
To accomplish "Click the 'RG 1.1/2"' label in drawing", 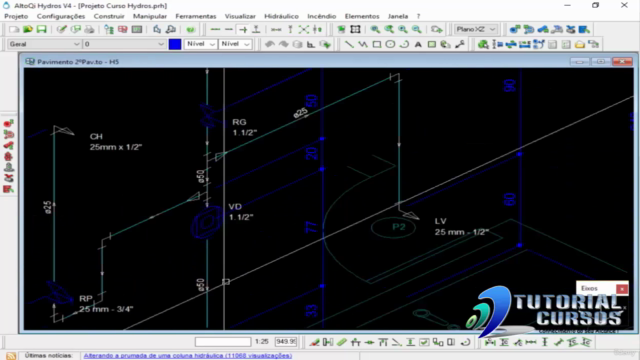I will [244, 127].
